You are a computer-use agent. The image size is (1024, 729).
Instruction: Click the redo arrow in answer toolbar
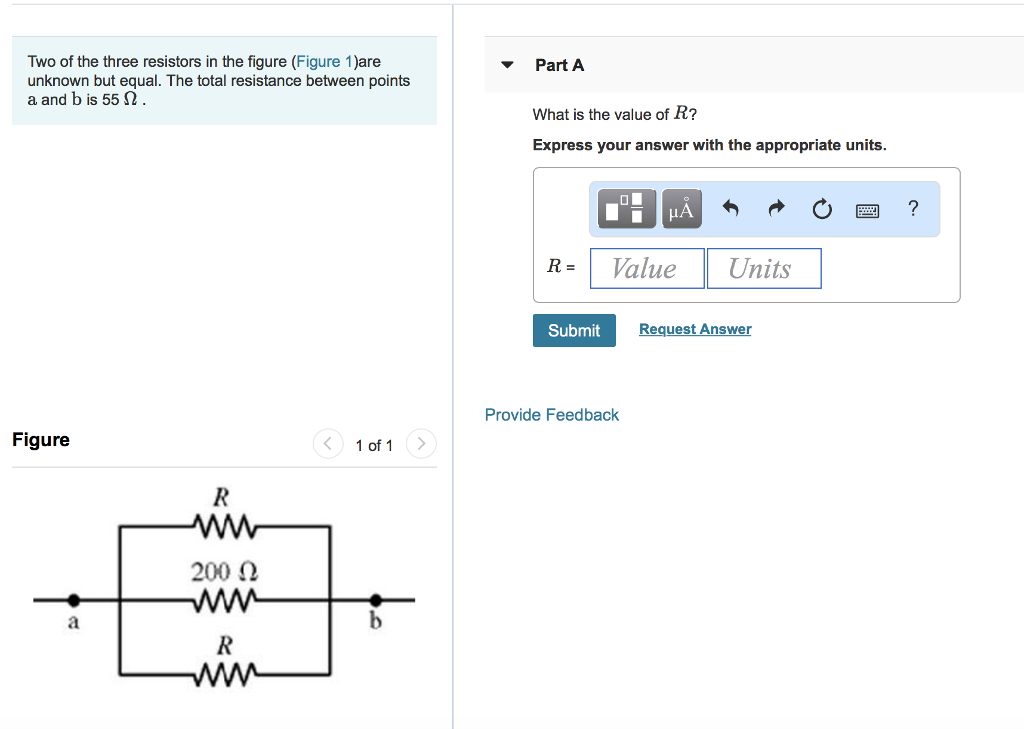point(775,208)
